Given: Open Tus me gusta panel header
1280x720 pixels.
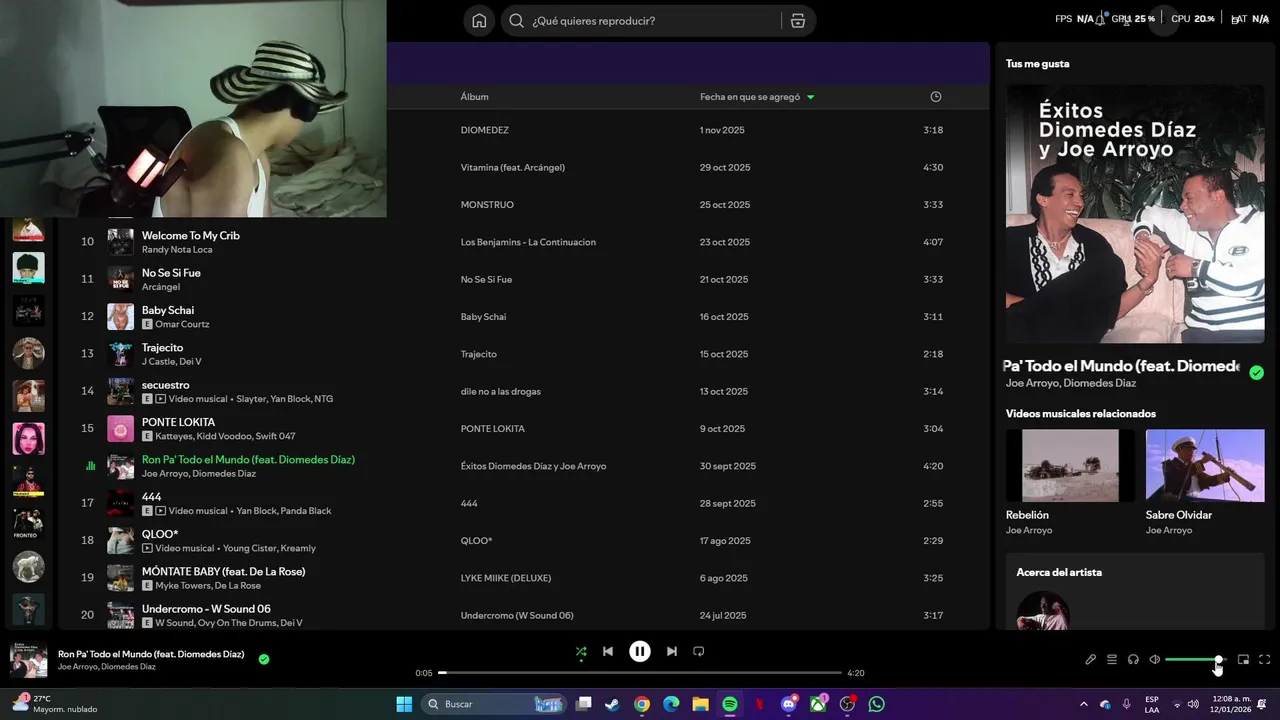Looking at the screenshot, I should click(x=1037, y=64).
